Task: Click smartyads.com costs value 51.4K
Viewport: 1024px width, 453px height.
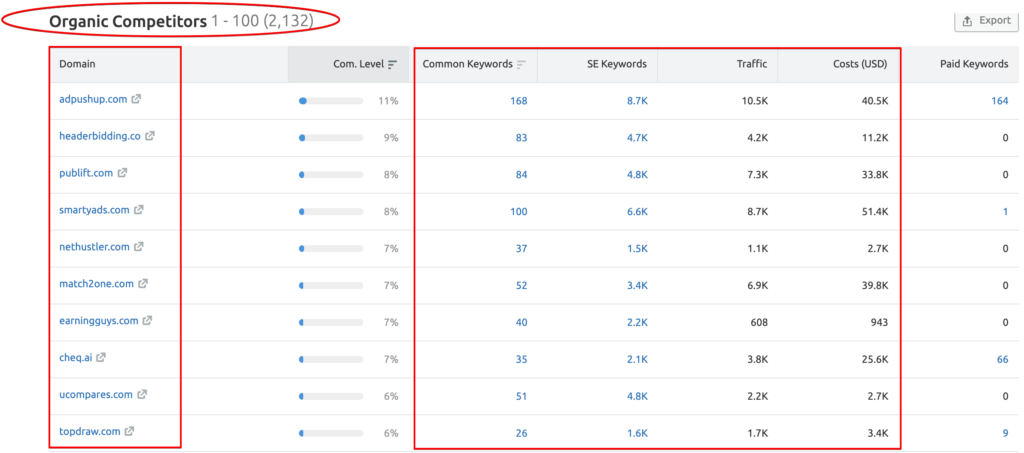Action: [874, 211]
